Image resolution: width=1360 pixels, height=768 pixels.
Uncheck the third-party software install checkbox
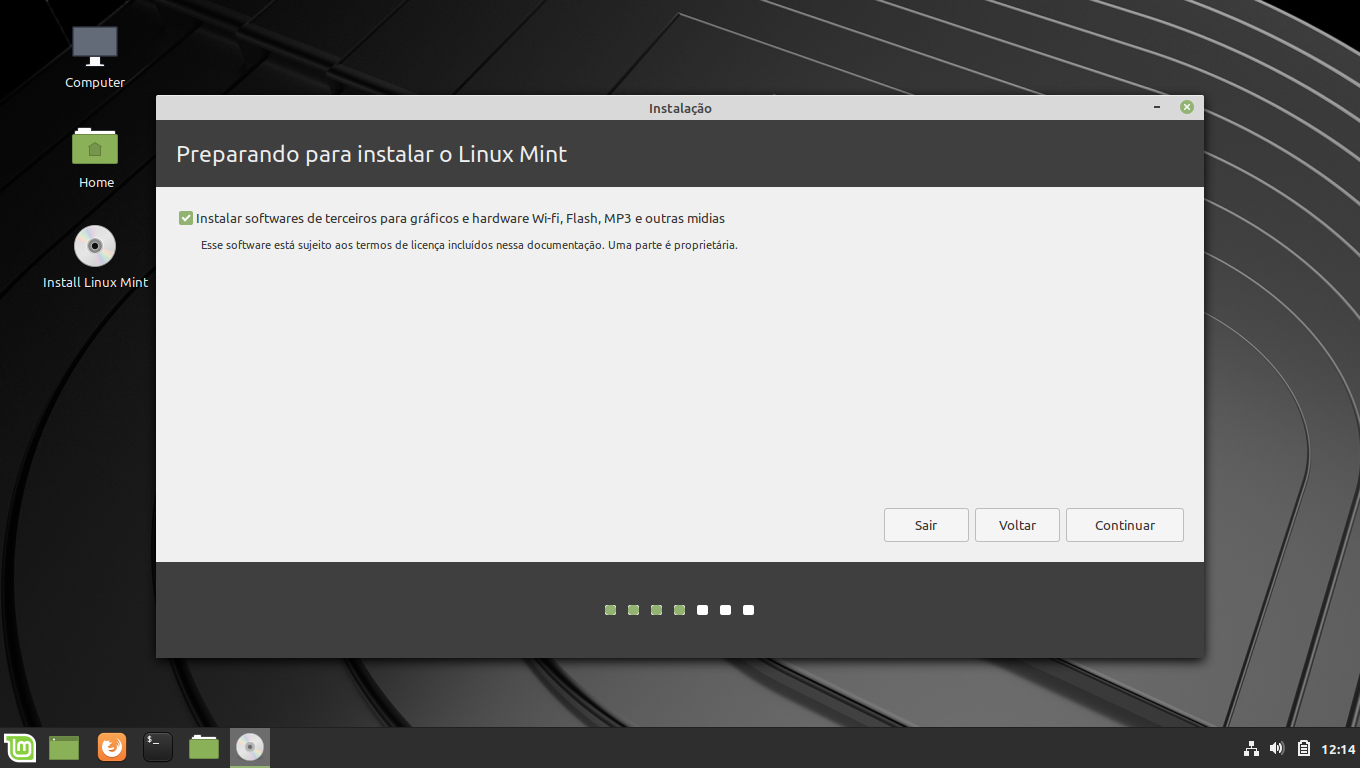click(x=186, y=218)
